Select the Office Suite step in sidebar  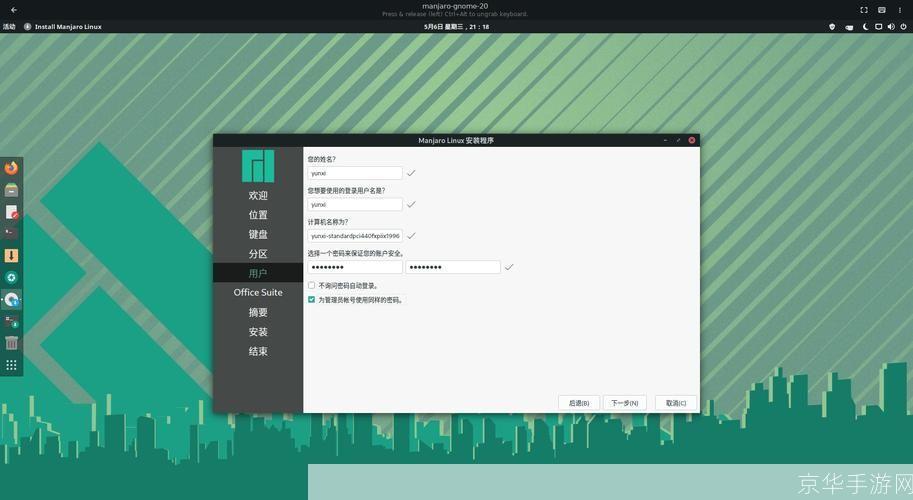point(258,292)
